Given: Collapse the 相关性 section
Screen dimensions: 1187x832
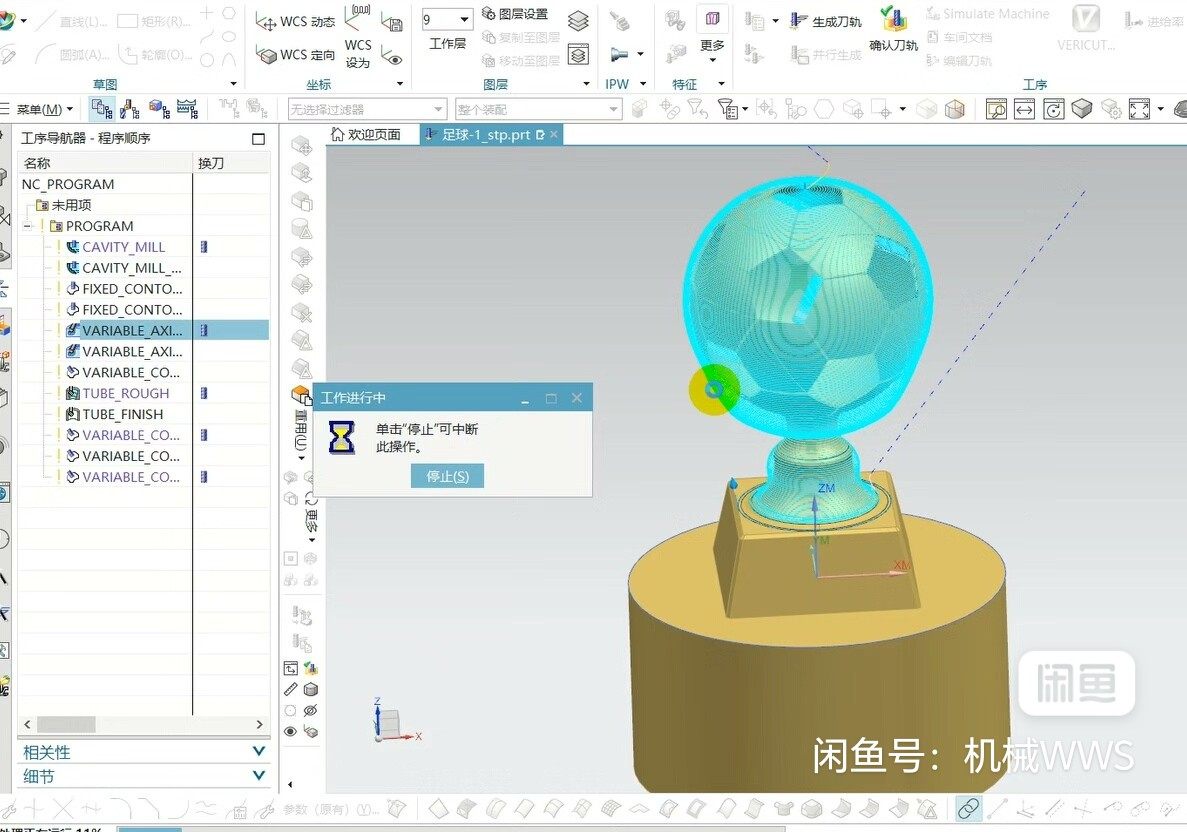Looking at the screenshot, I should tap(259, 752).
